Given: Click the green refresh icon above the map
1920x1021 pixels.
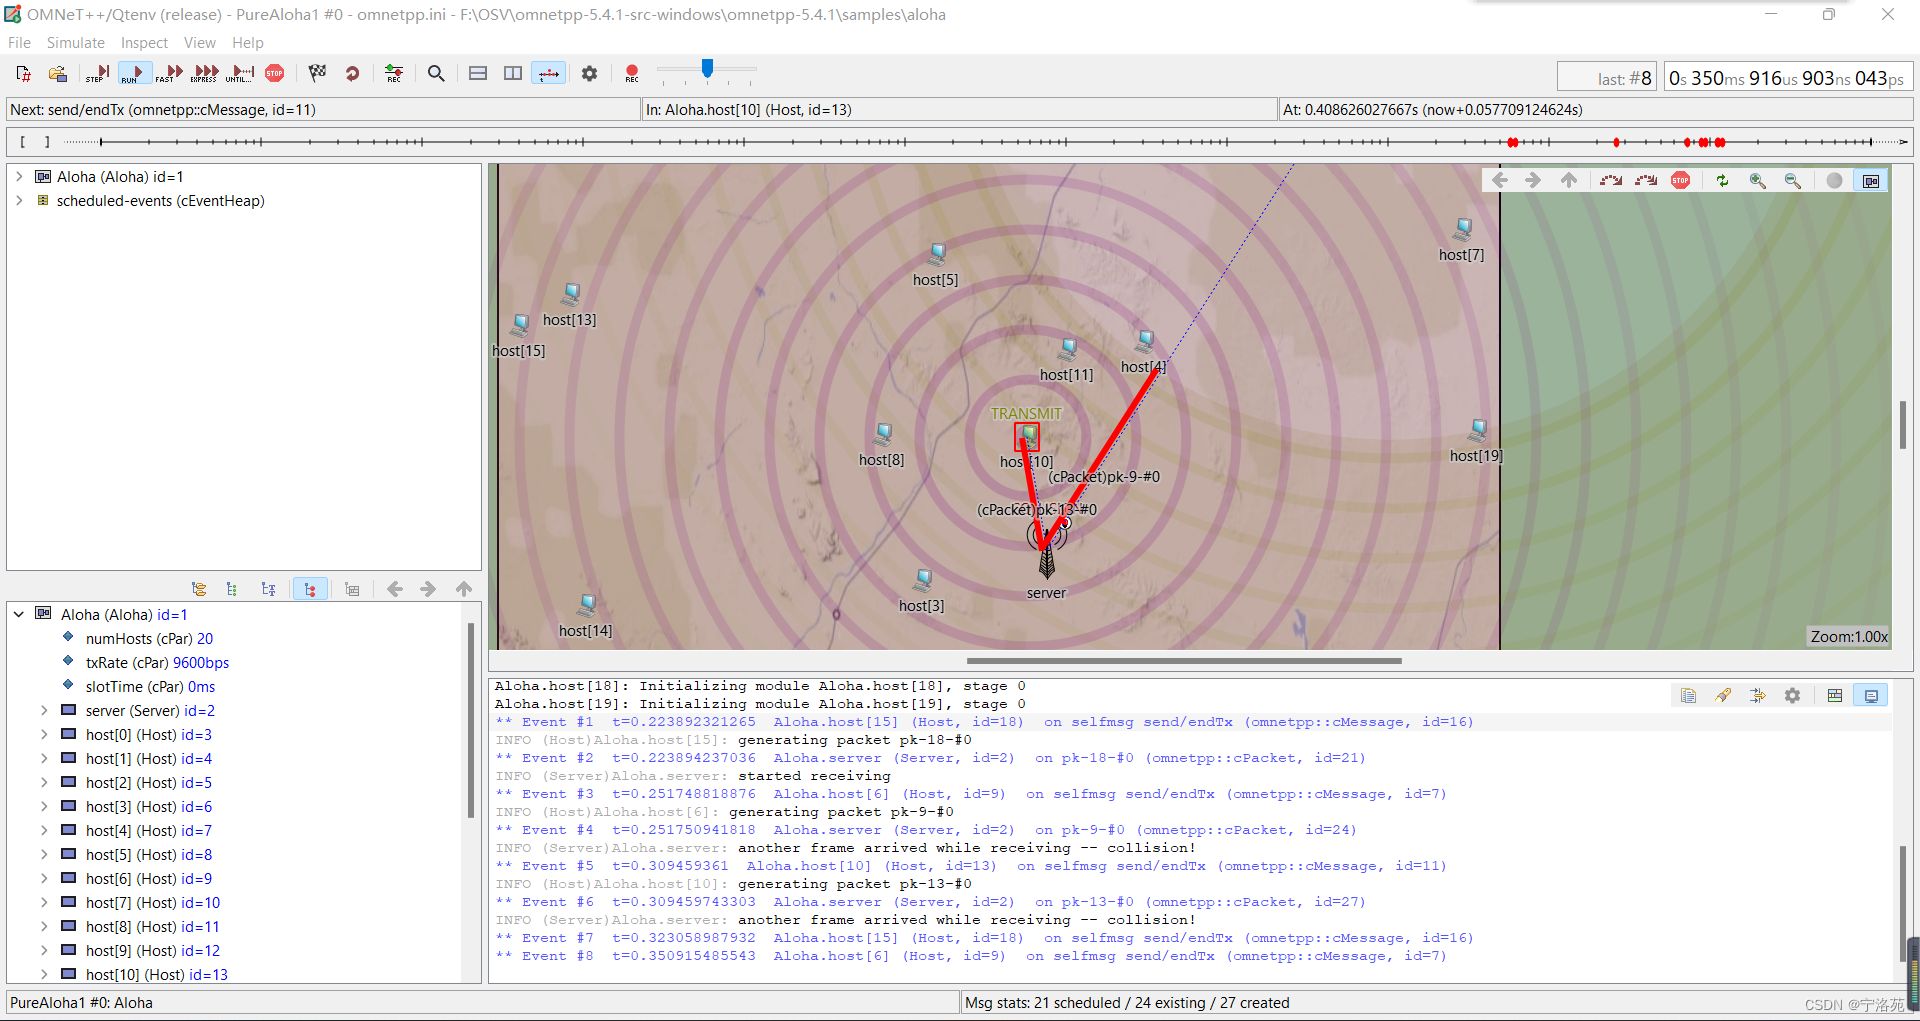Looking at the screenshot, I should coord(1722,181).
